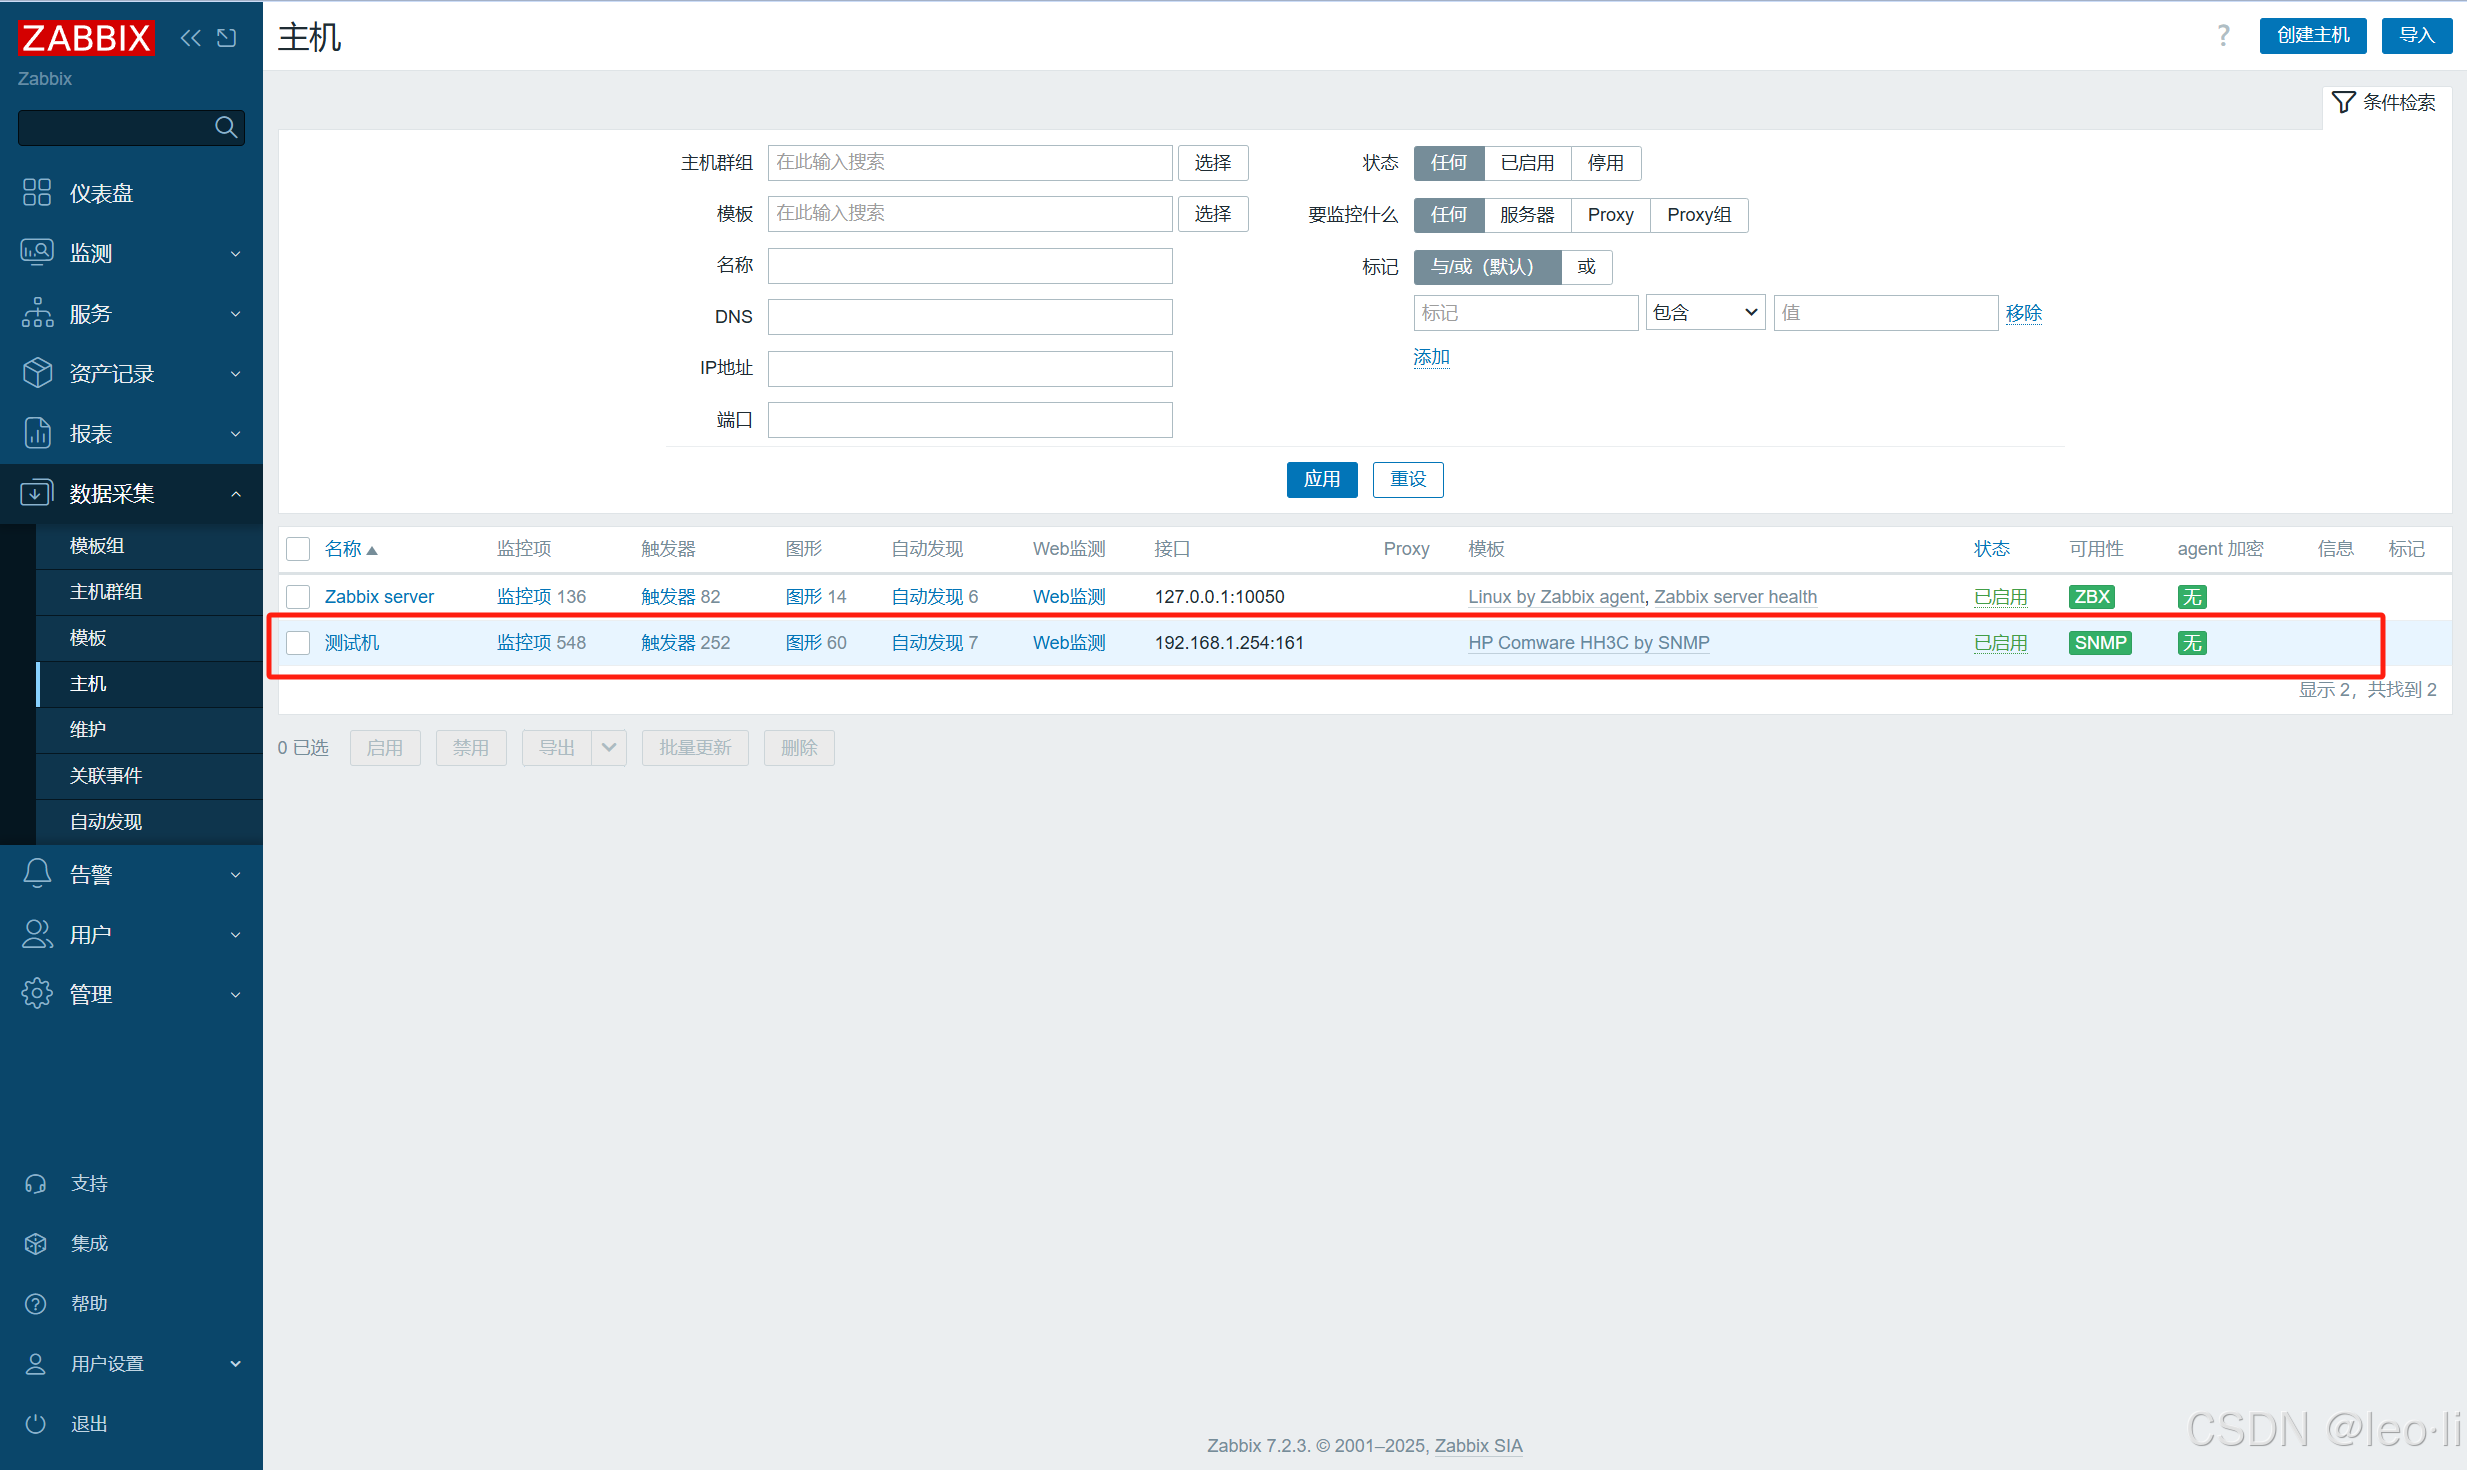
Task: Open the 仪表盘 dashboard icon
Action: pos(37,192)
